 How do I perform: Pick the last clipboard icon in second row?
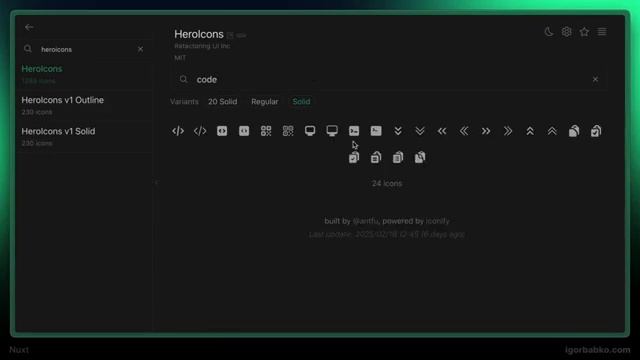coord(420,157)
